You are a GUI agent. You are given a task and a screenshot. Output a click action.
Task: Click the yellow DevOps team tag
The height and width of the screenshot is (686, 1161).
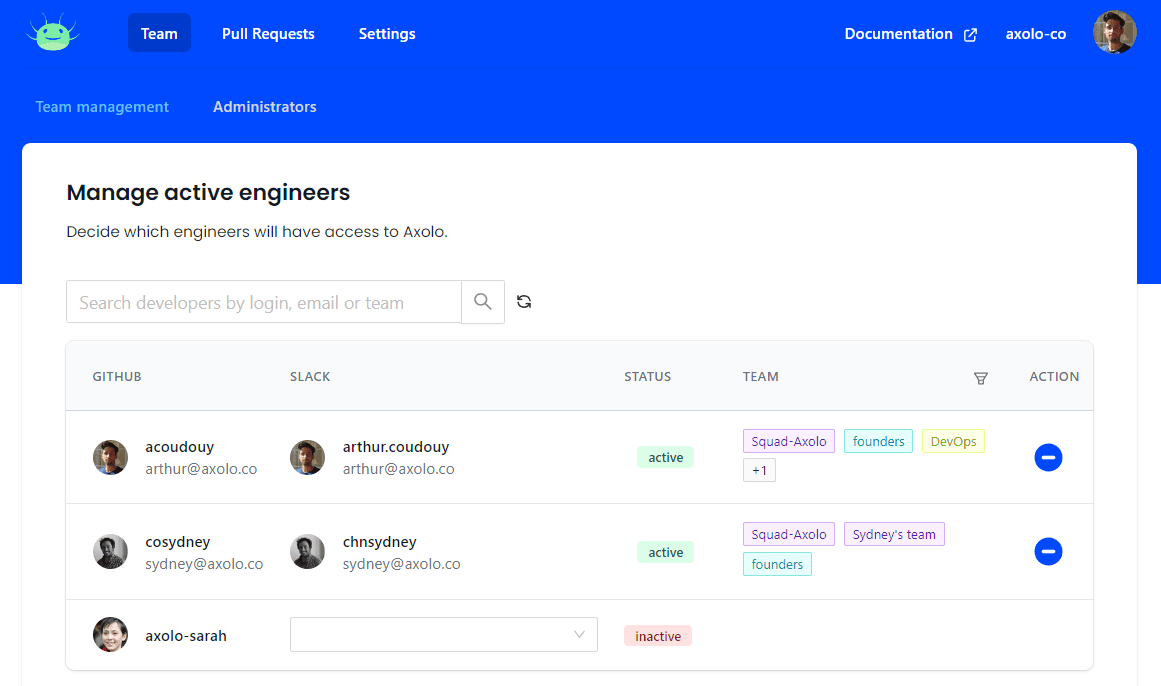tap(953, 442)
